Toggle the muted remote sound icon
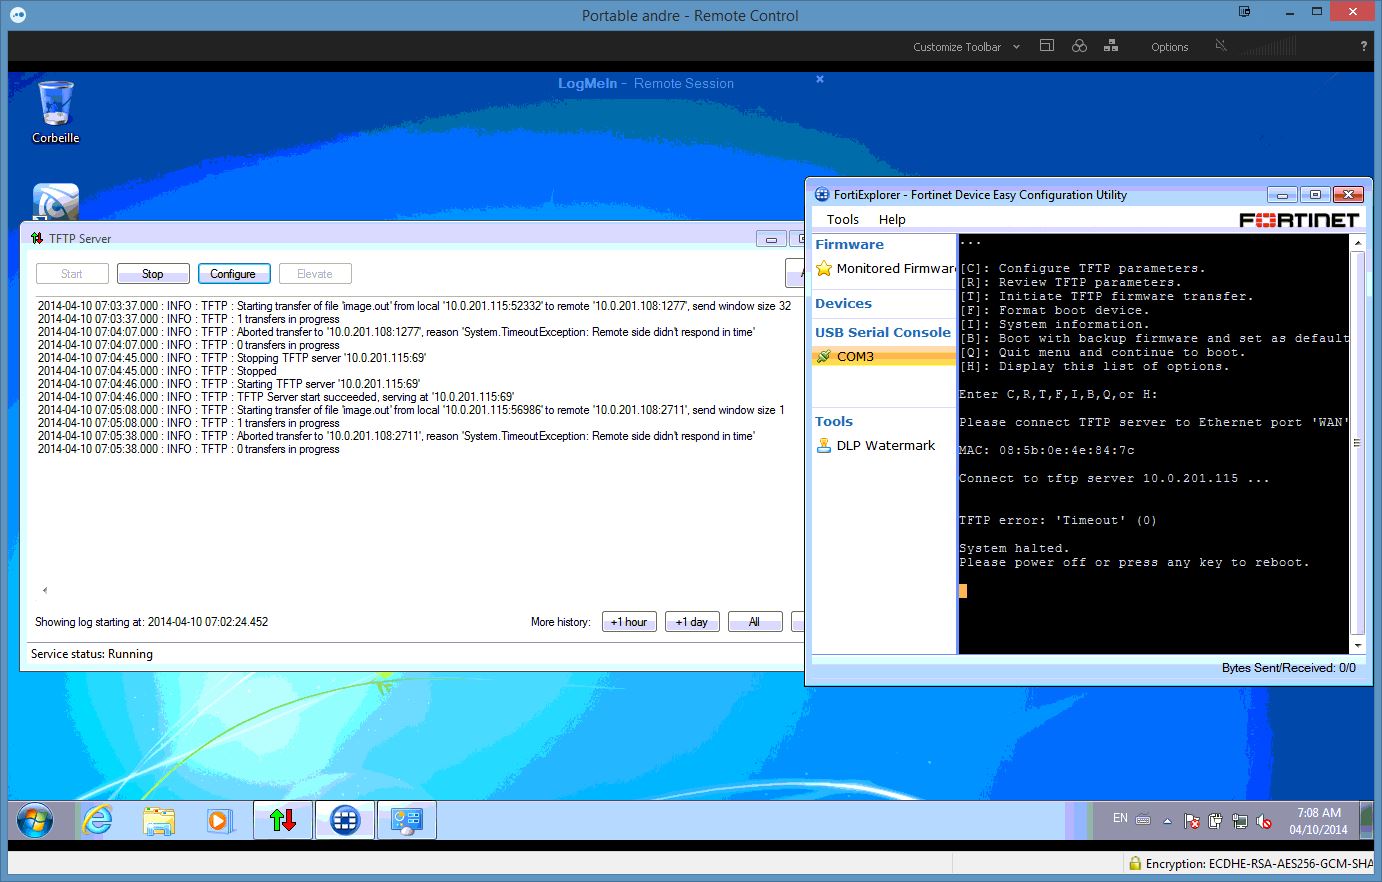 point(1221,46)
